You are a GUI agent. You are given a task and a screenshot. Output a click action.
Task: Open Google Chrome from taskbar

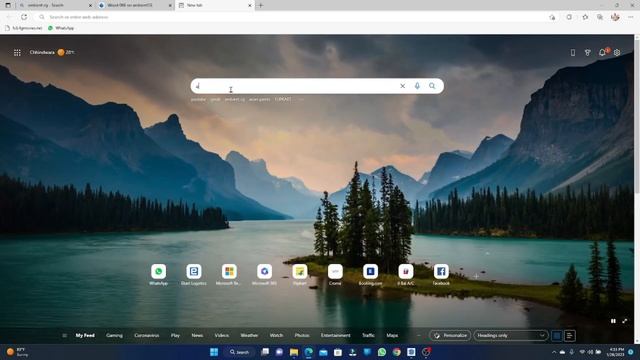click(x=396, y=352)
